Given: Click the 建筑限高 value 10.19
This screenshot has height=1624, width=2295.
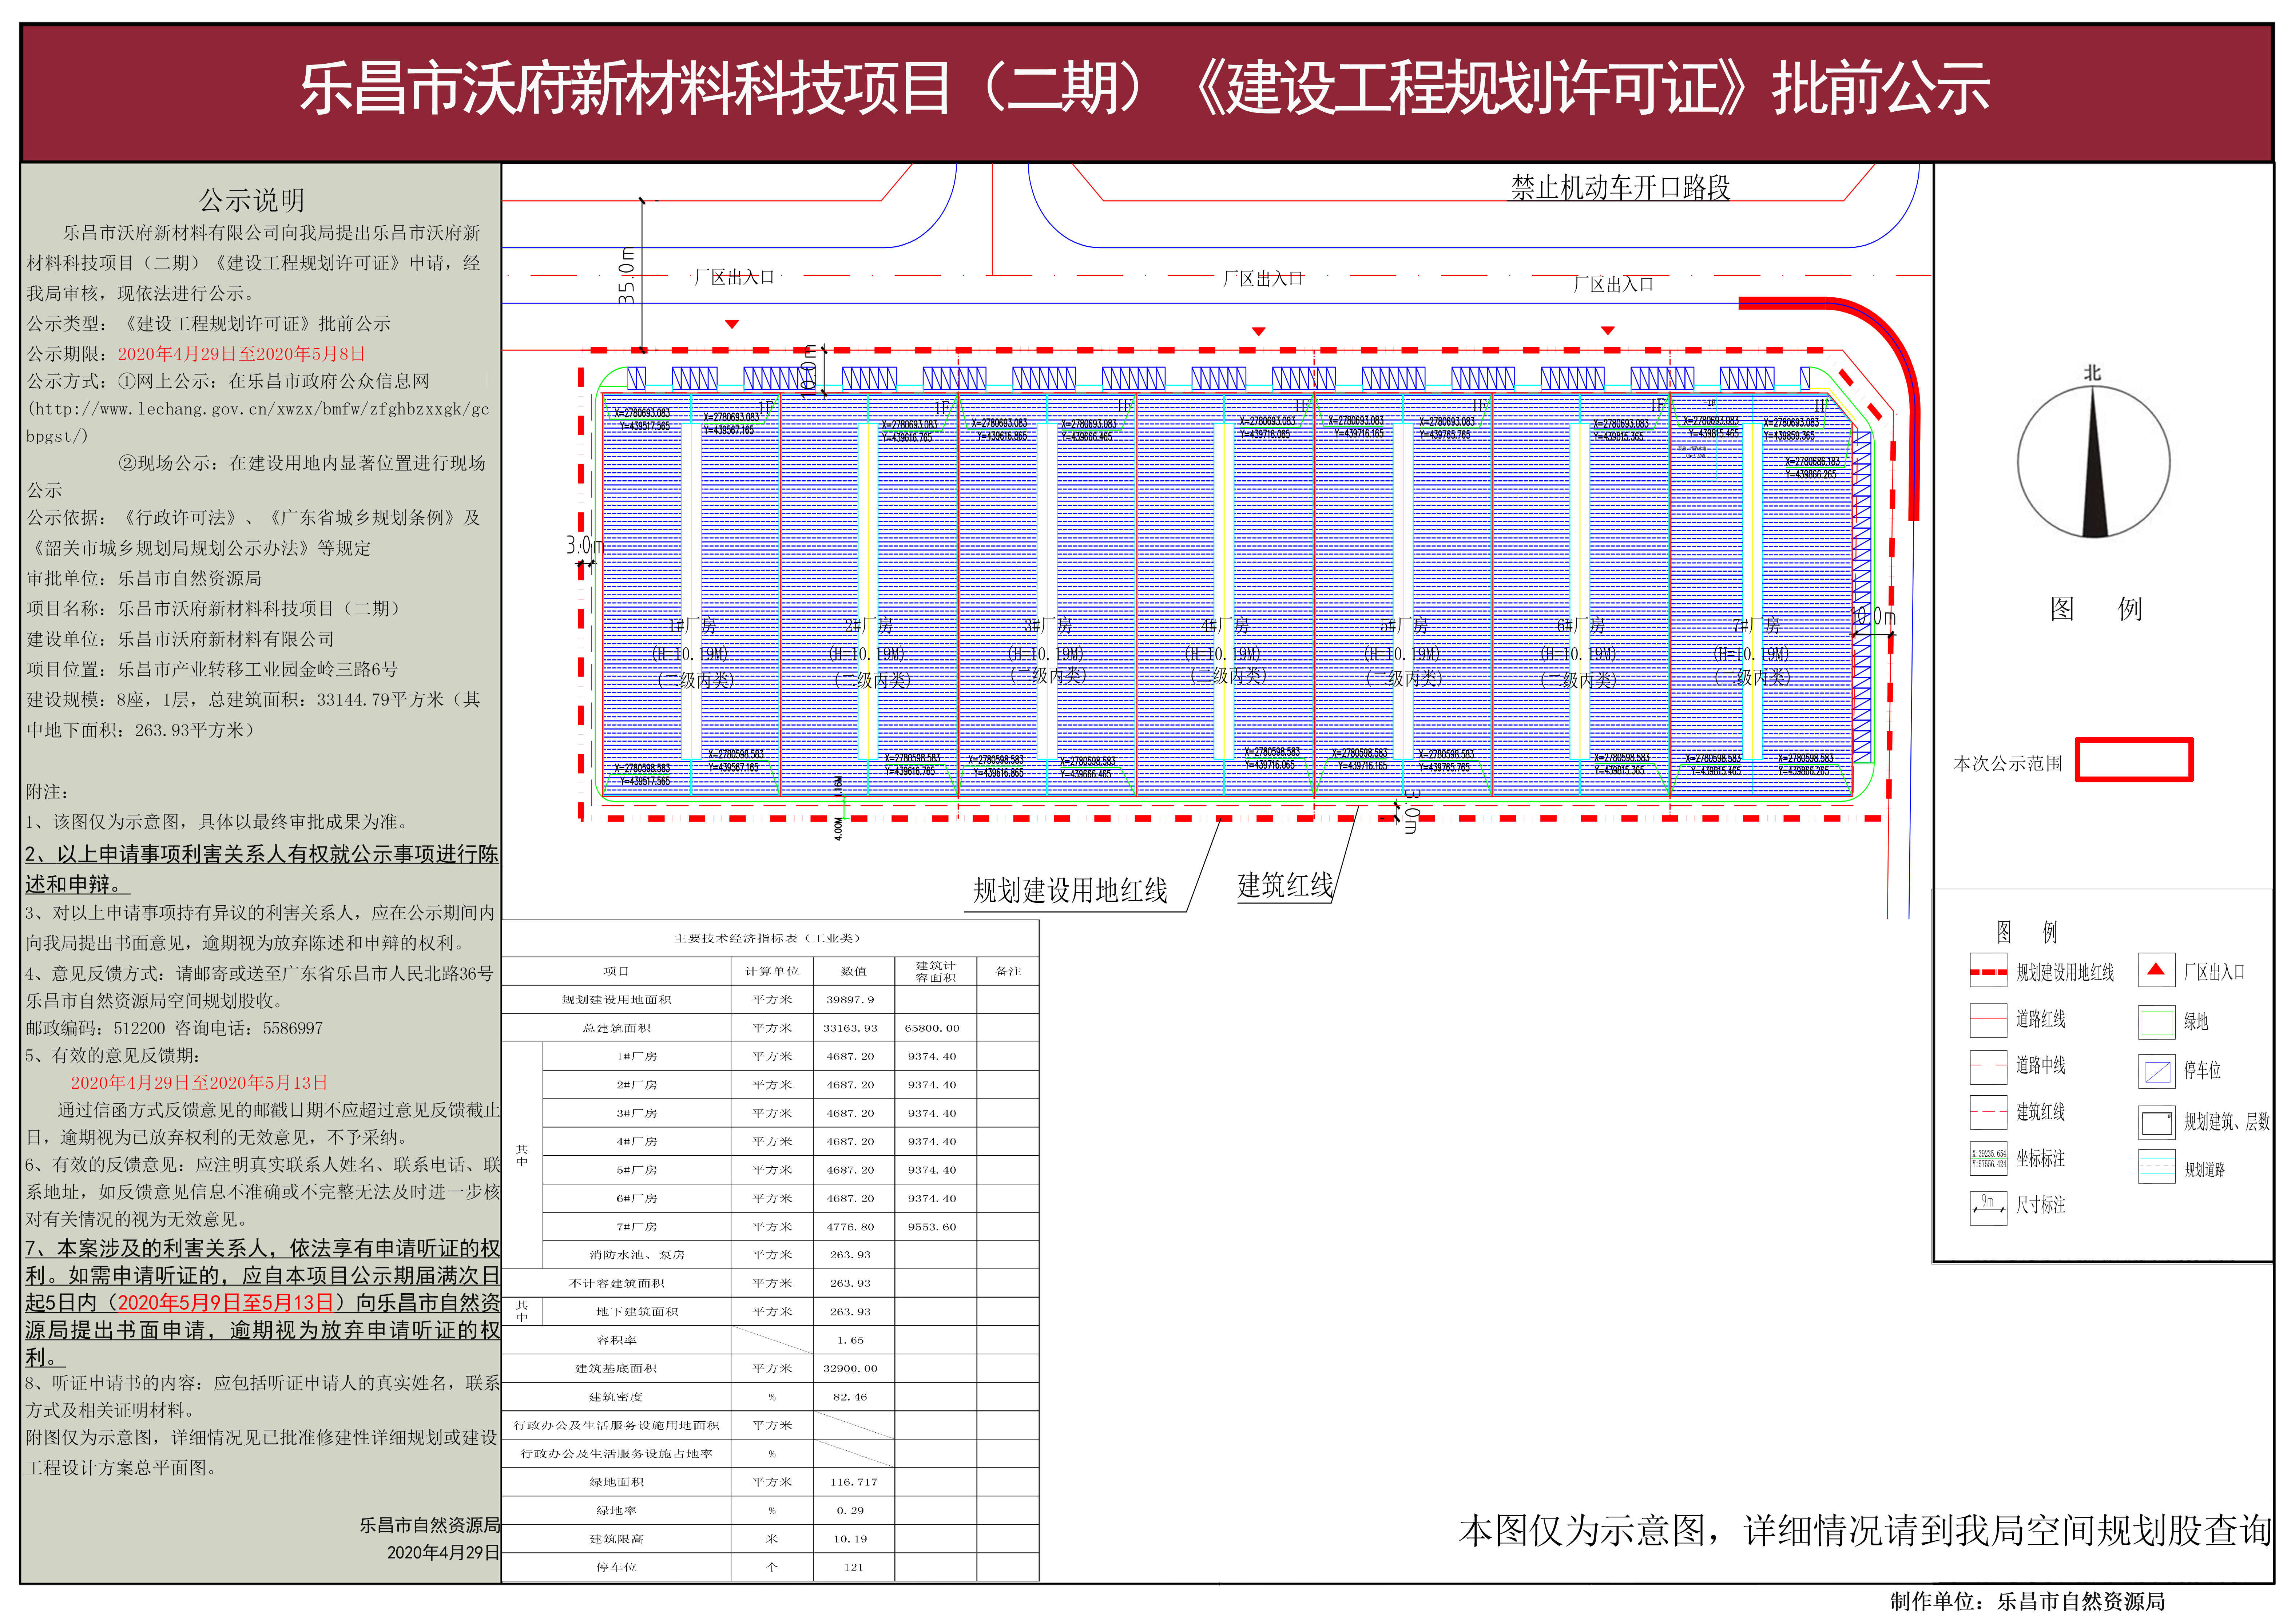Looking at the screenshot, I should 850,1539.
